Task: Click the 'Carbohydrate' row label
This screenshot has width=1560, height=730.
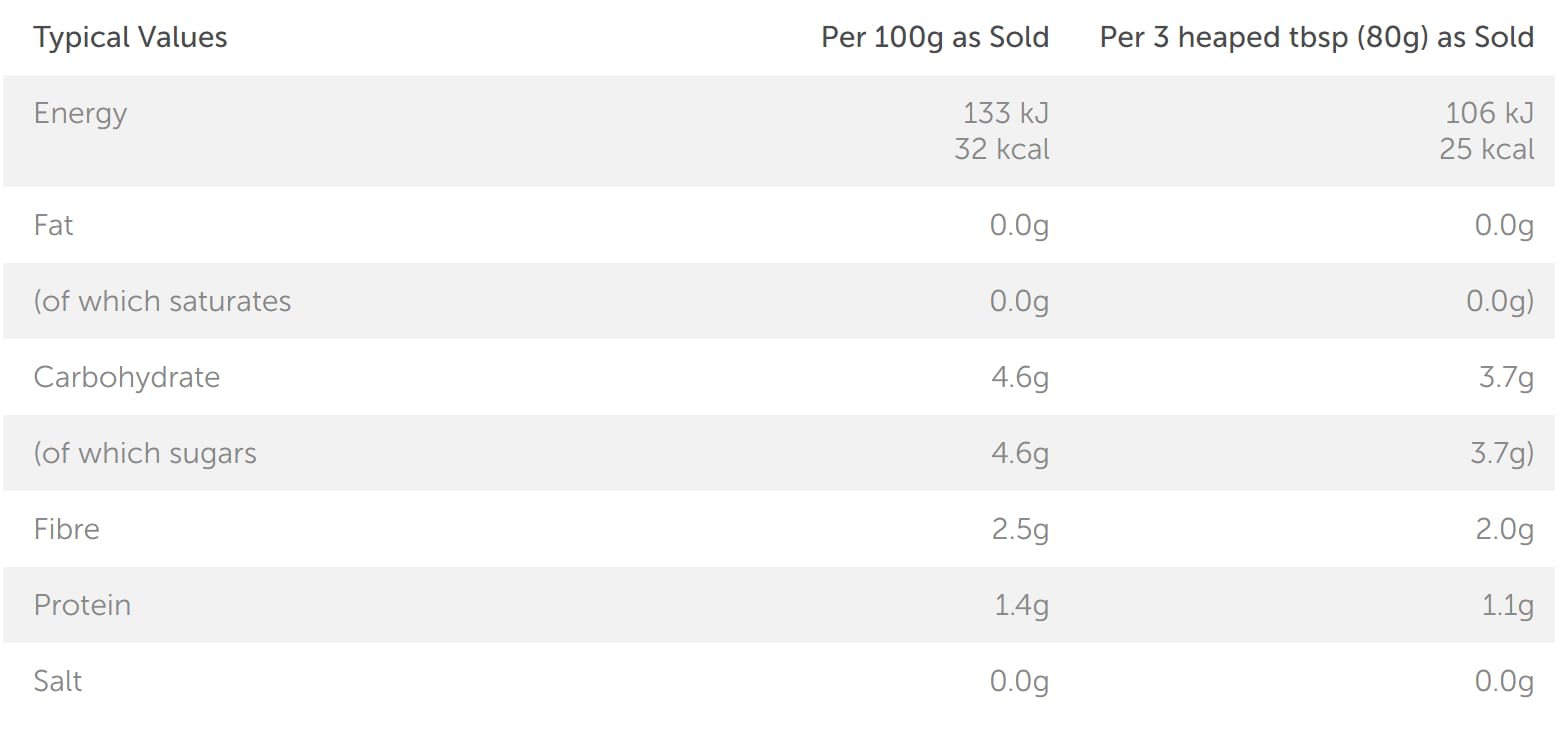Action: (126, 377)
